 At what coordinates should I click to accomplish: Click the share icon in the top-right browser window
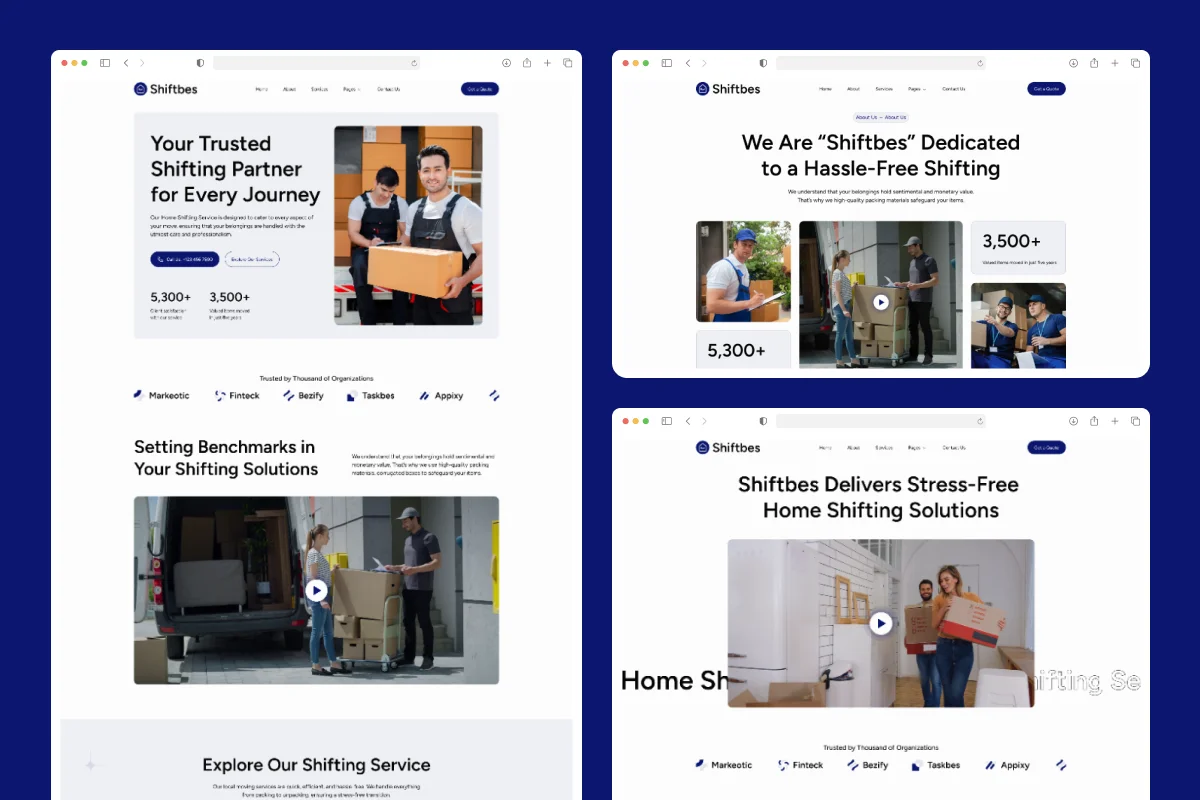(1094, 63)
